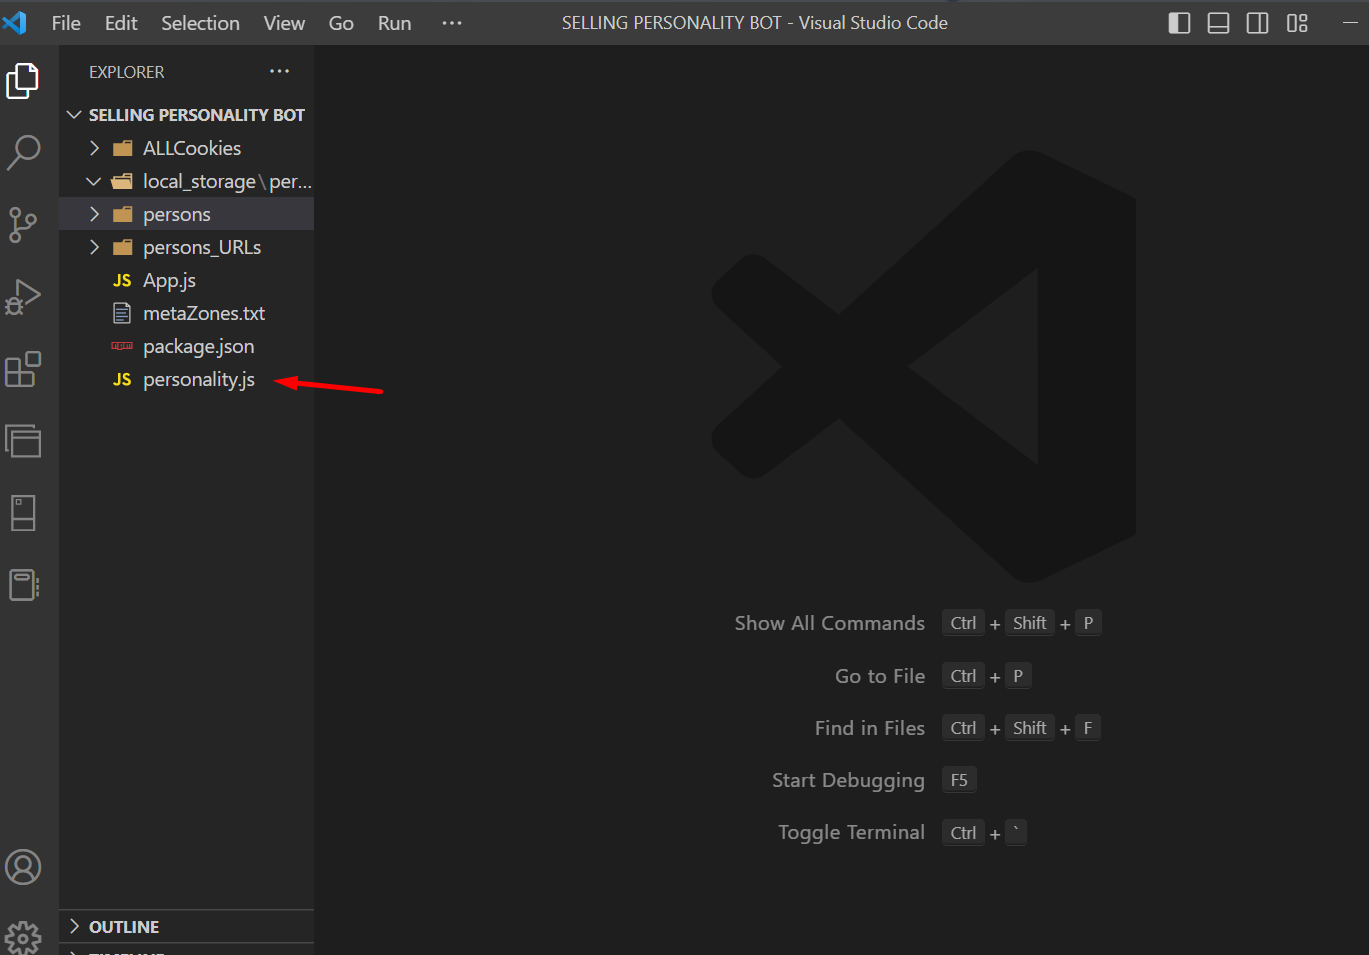Open the Source Control view
The width and height of the screenshot is (1369, 955).
tap(24, 225)
